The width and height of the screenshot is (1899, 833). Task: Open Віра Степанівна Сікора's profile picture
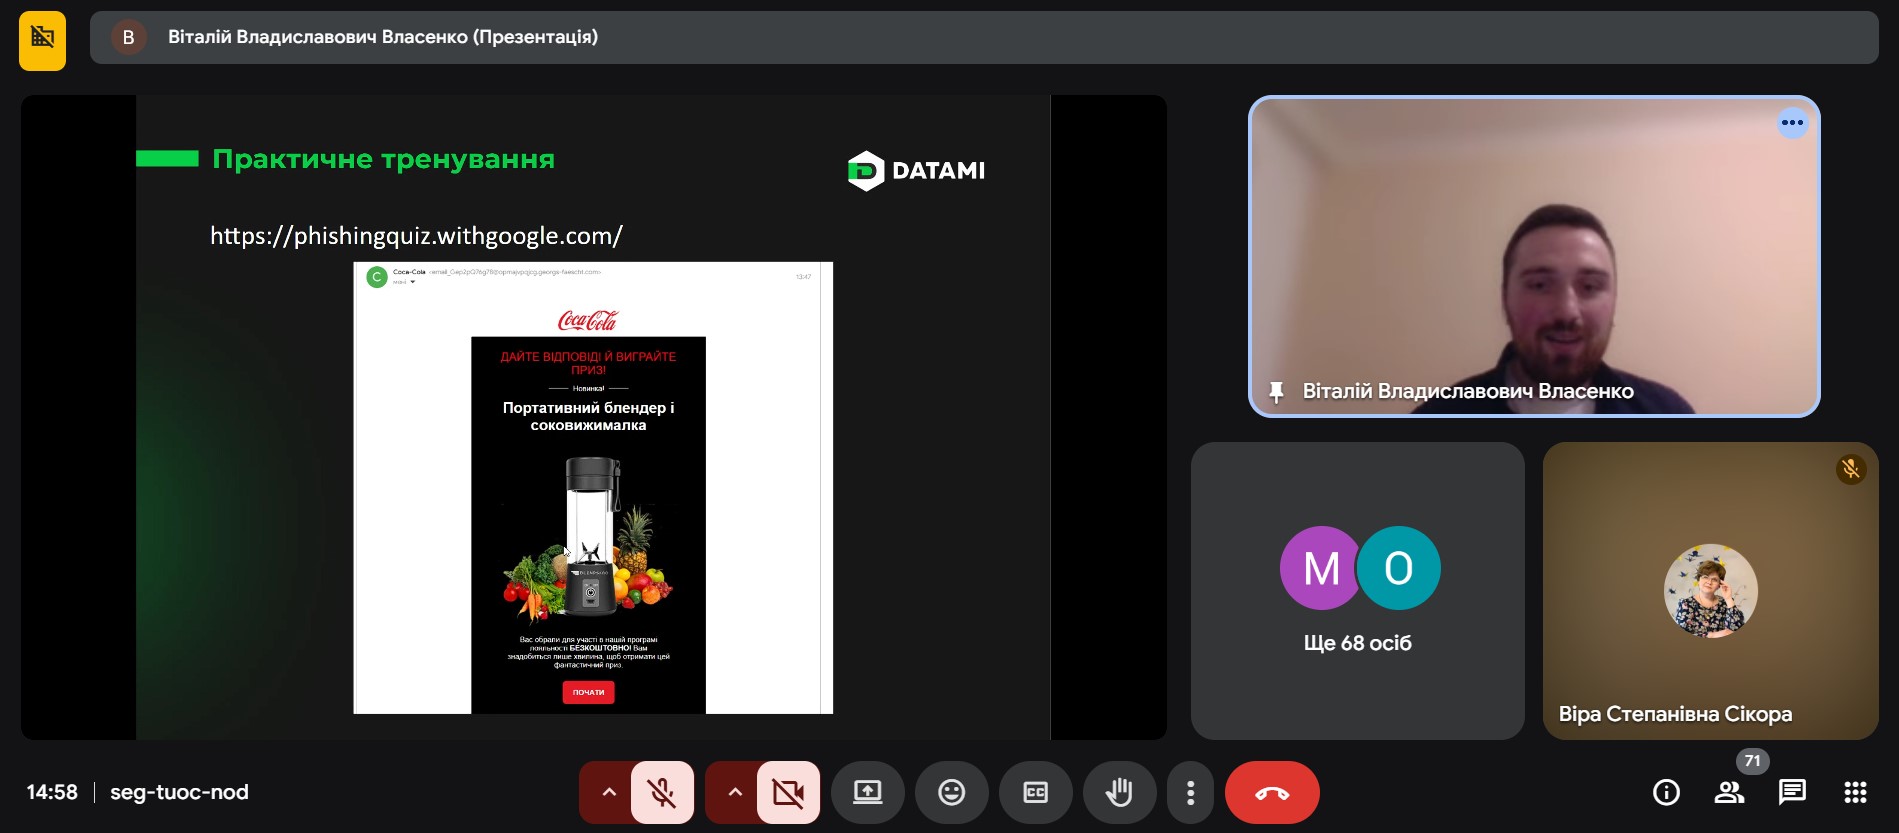tap(1710, 591)
